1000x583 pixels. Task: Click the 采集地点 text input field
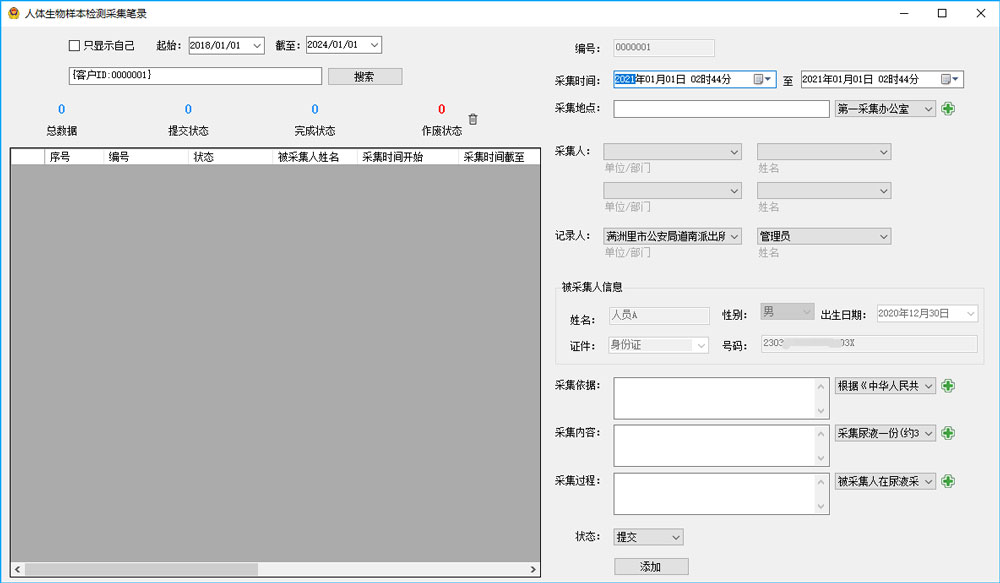pos(721,109)
